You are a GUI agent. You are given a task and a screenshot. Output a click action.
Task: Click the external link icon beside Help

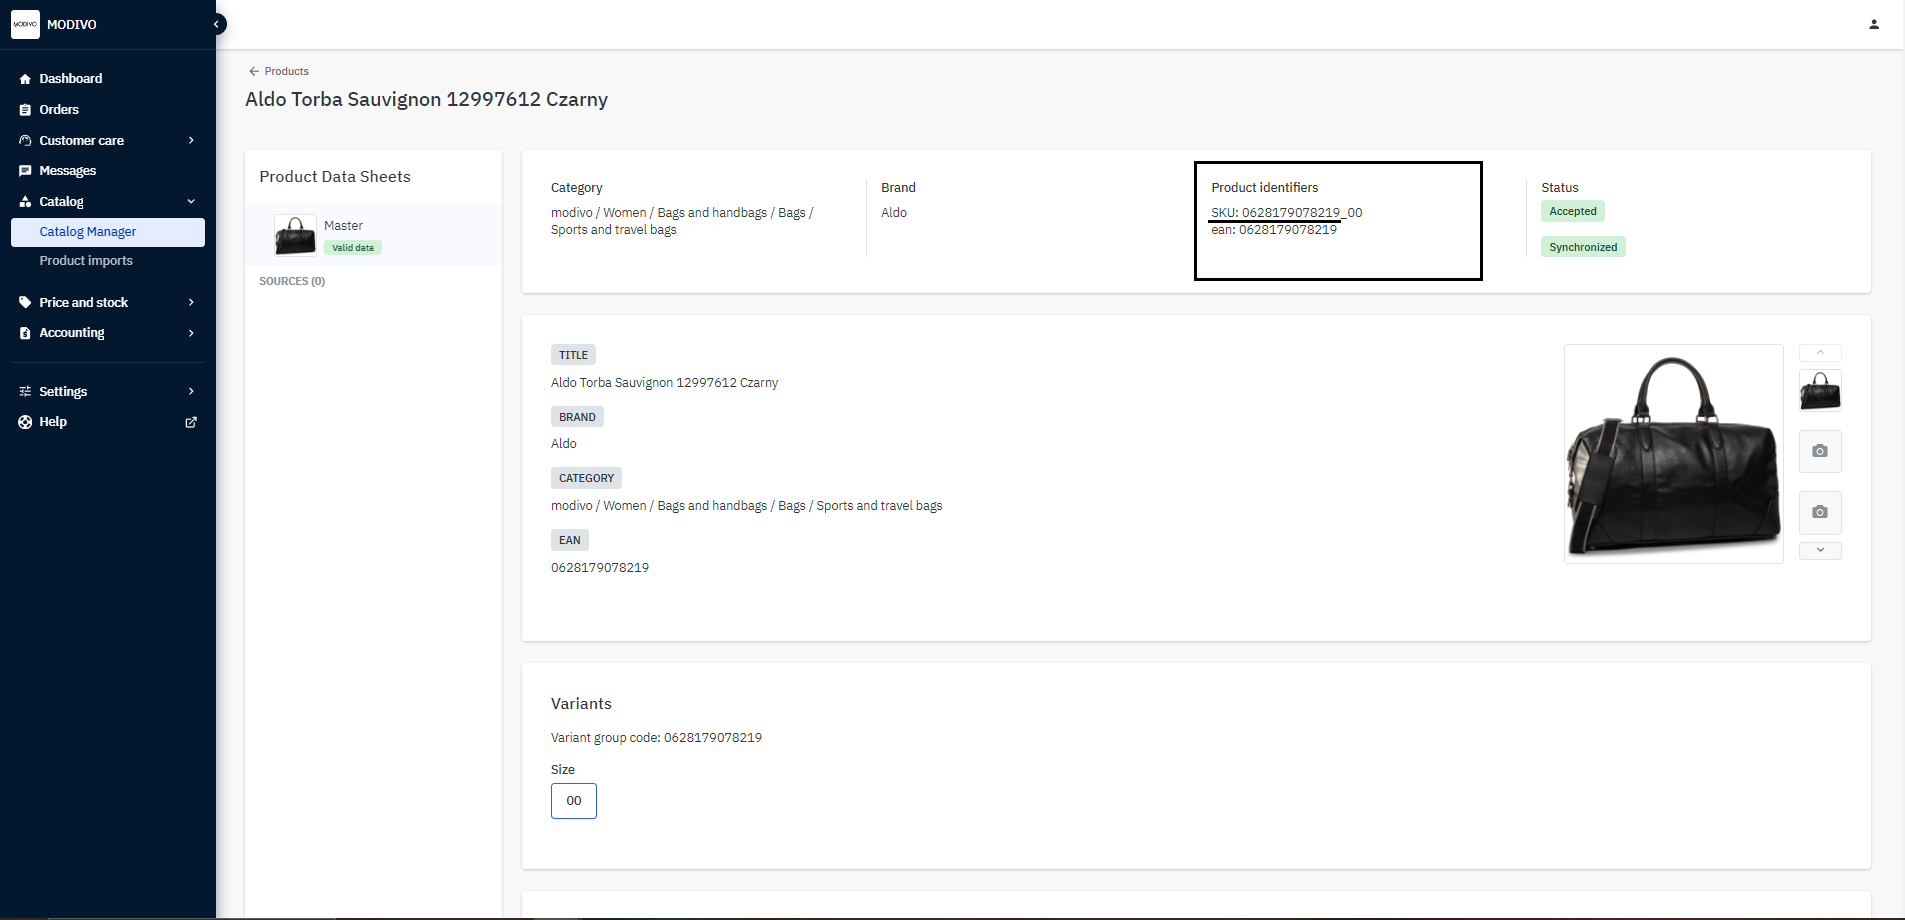click(x=191, y=422)
